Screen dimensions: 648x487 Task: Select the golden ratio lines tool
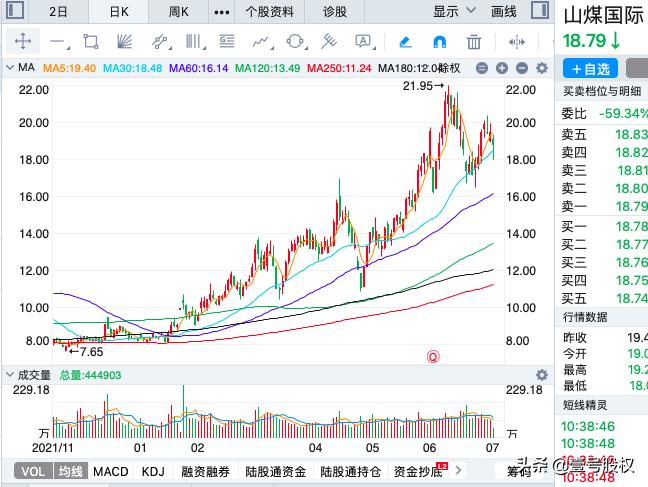(227, 41)
